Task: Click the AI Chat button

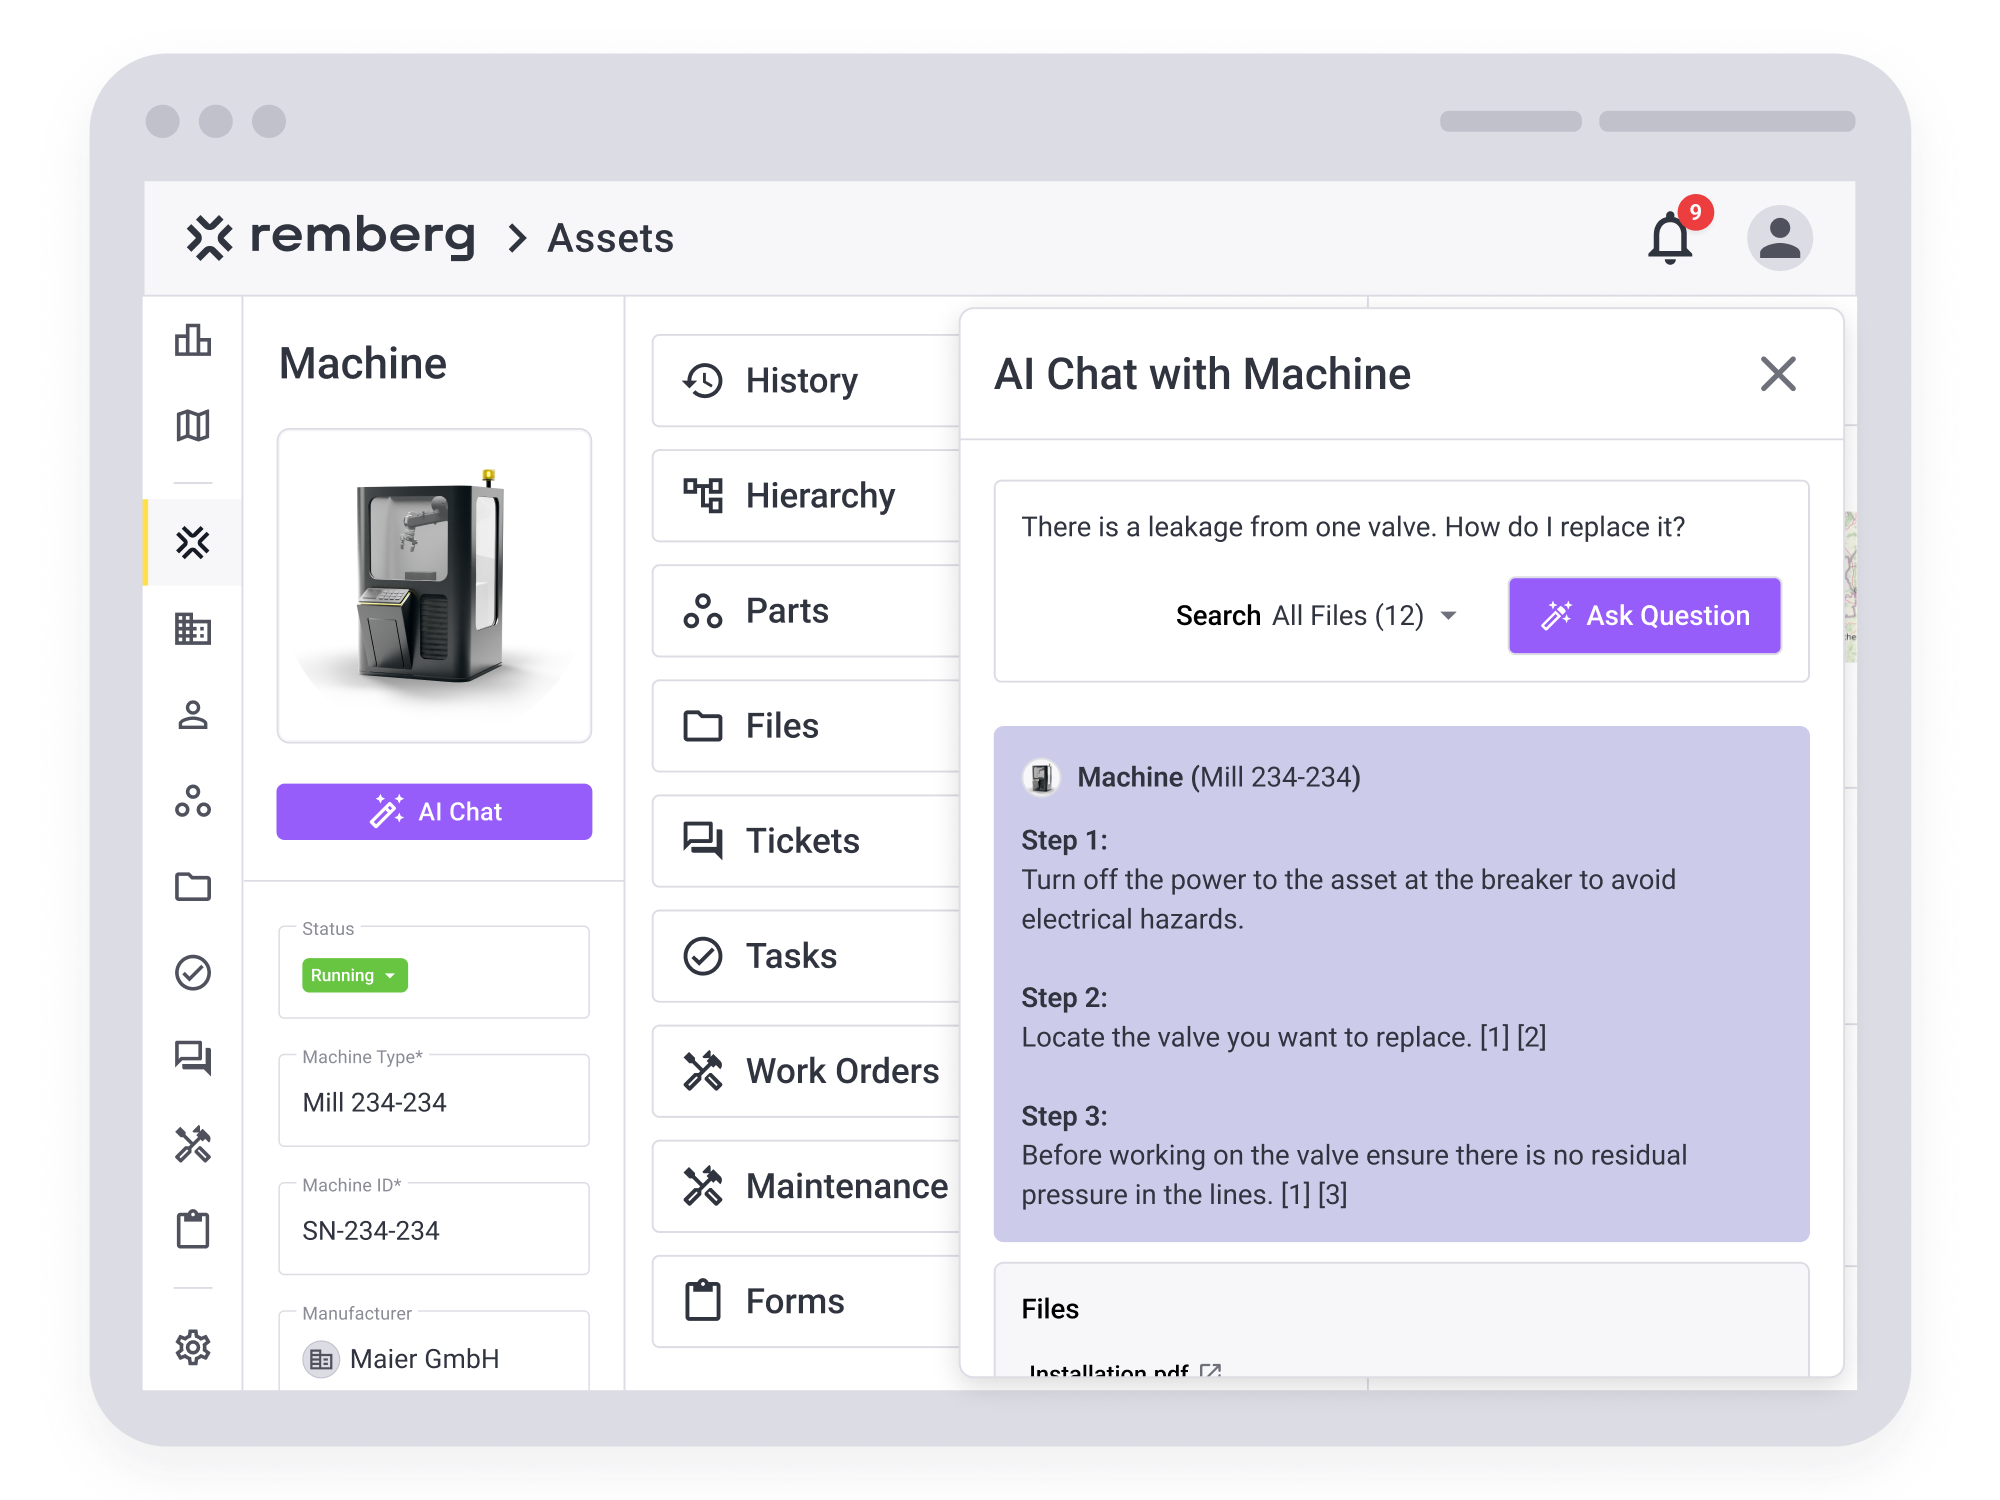Action: click(x=433, y=812)
